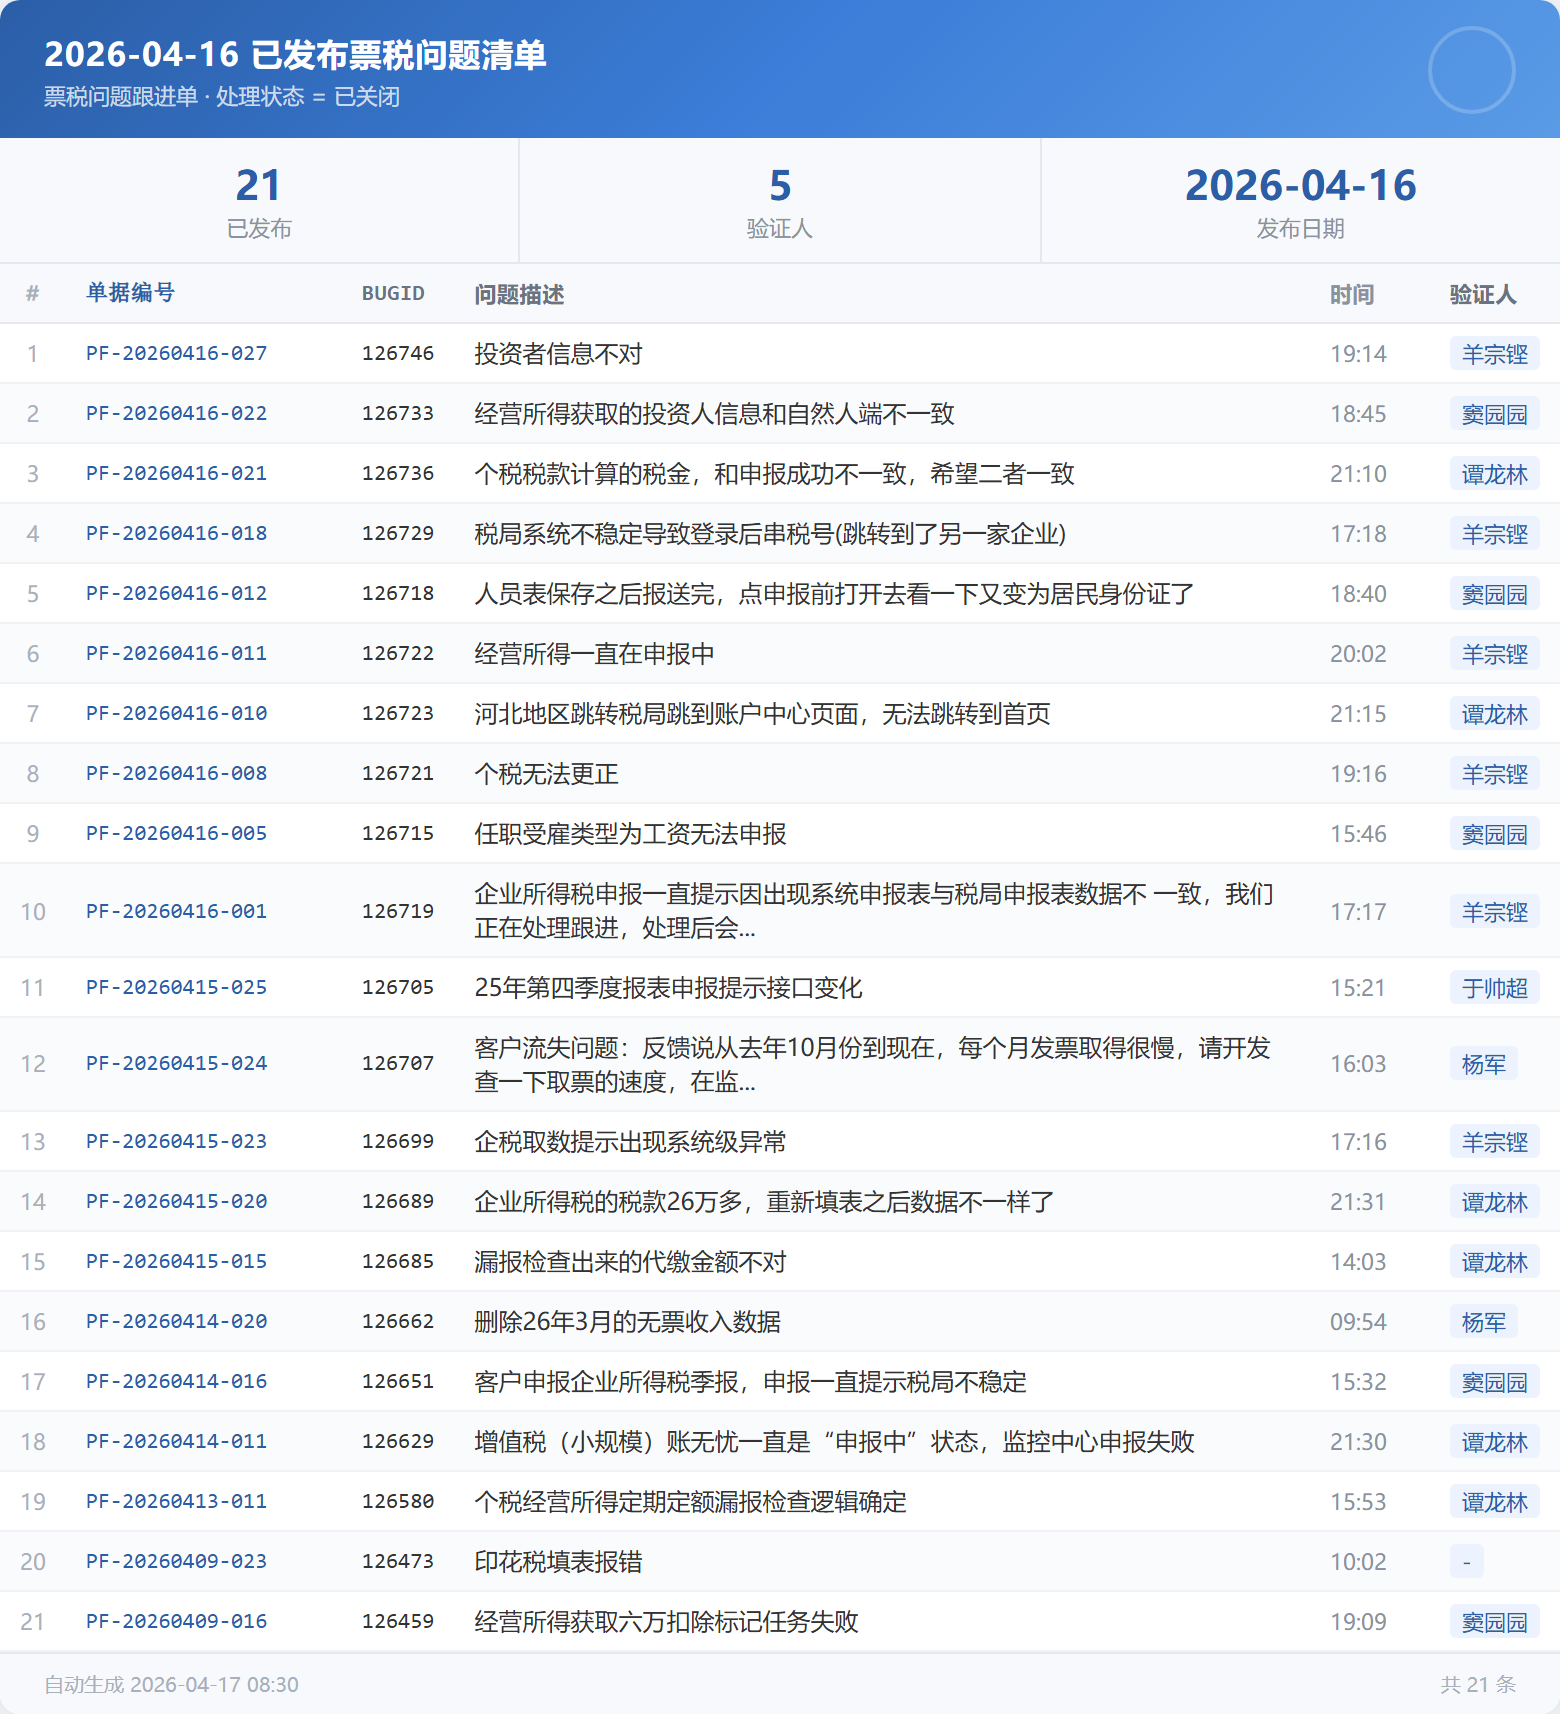This screenshot has height=1714, width=1560.
Task: Click description 任职受雇类型为工资无法申报
Action: (630, 834)
